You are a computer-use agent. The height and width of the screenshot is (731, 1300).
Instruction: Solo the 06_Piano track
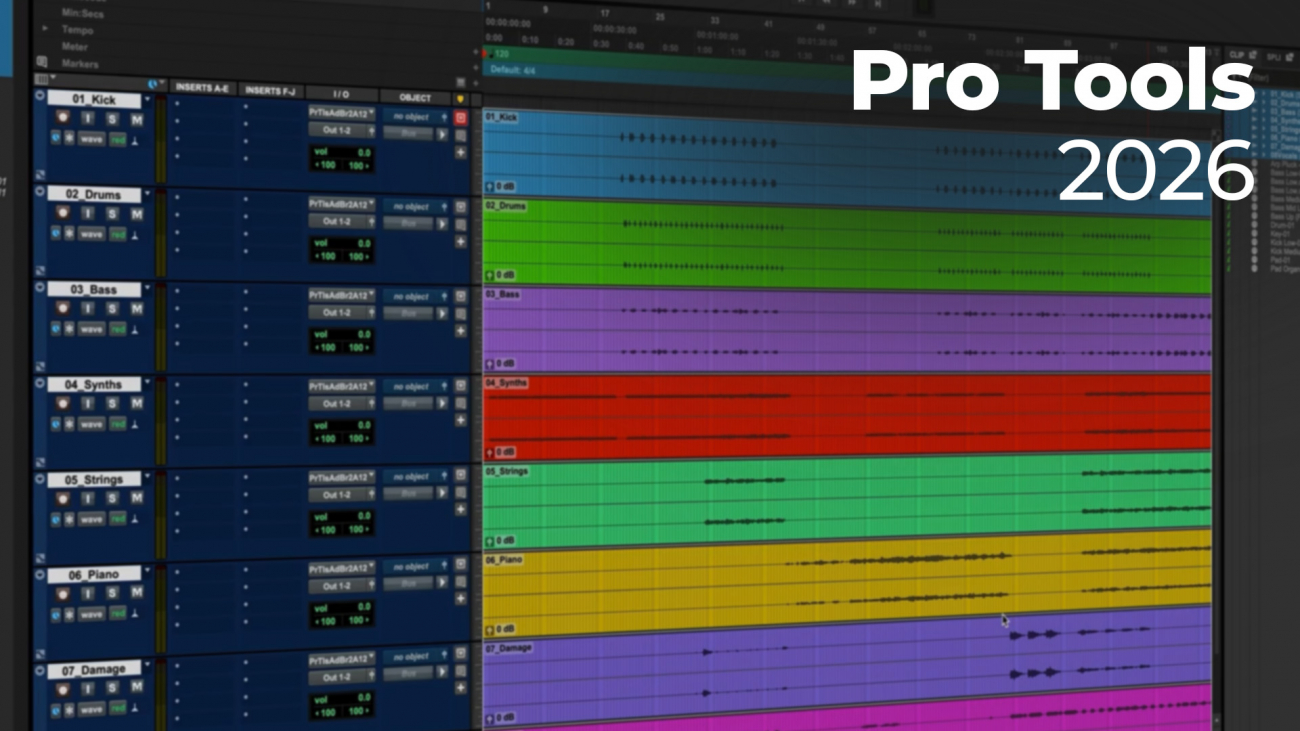112,593
